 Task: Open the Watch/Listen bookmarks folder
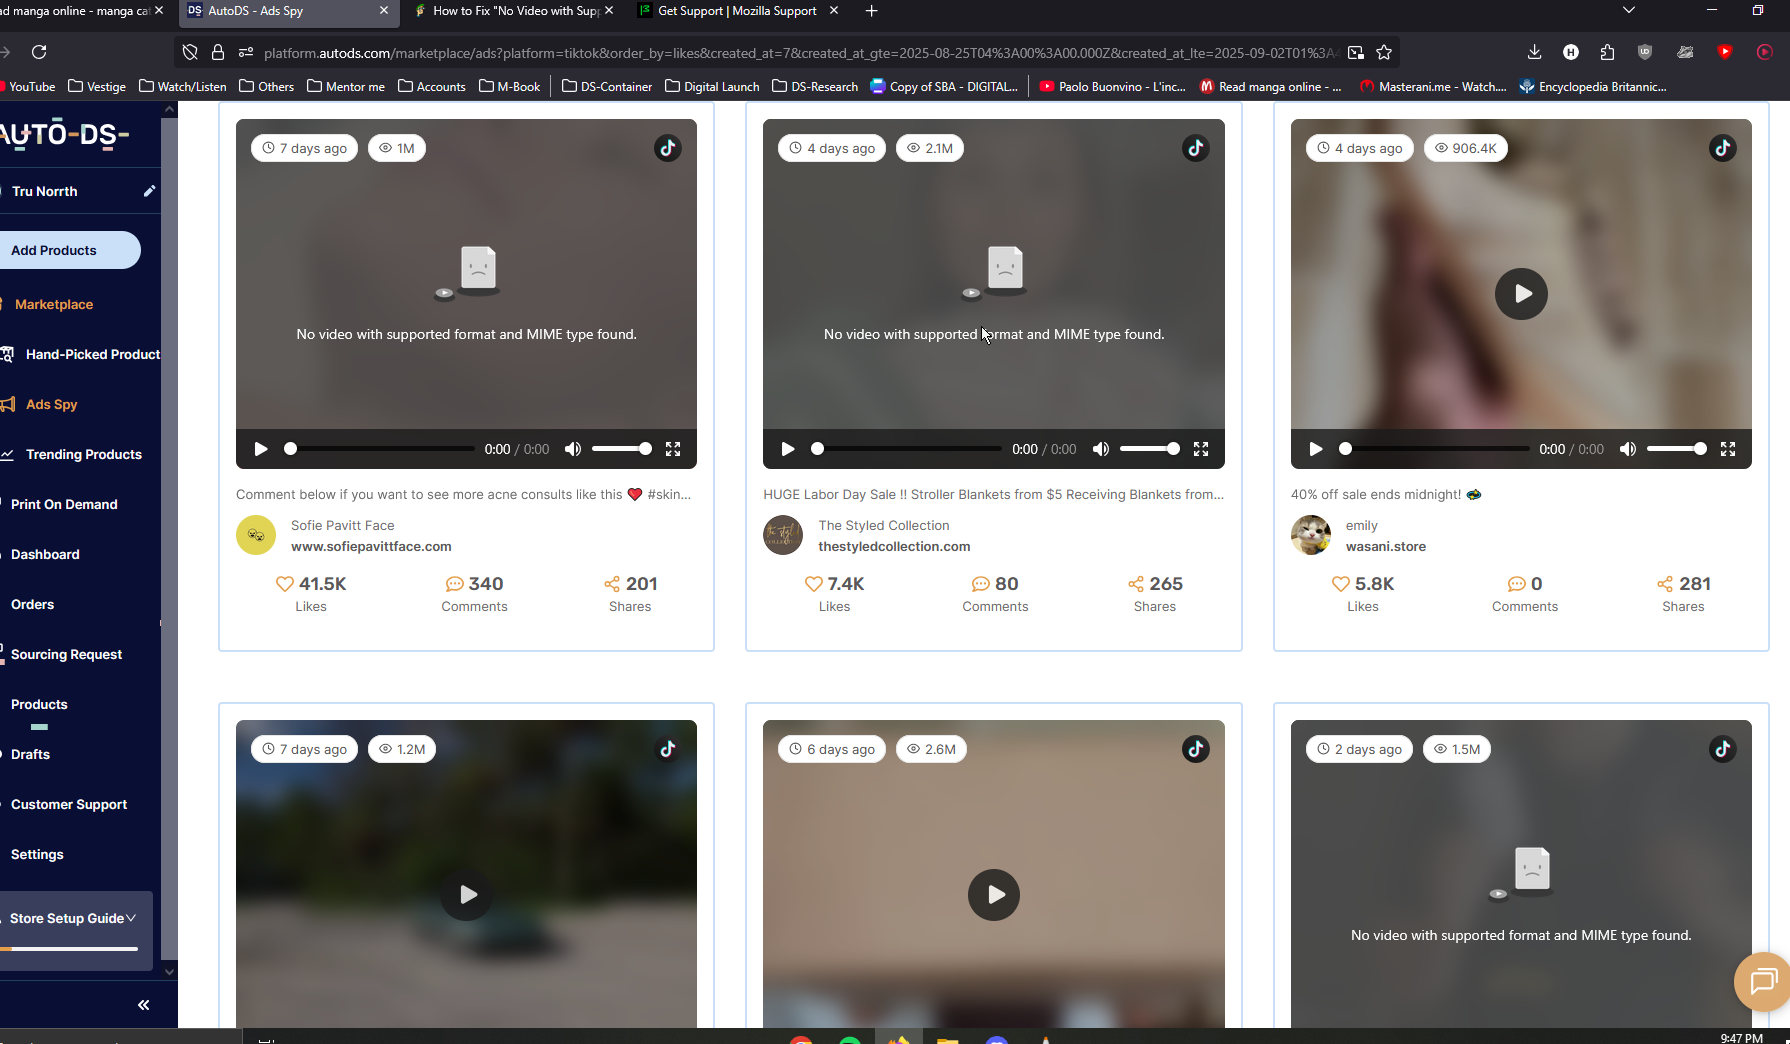[182, 87]
